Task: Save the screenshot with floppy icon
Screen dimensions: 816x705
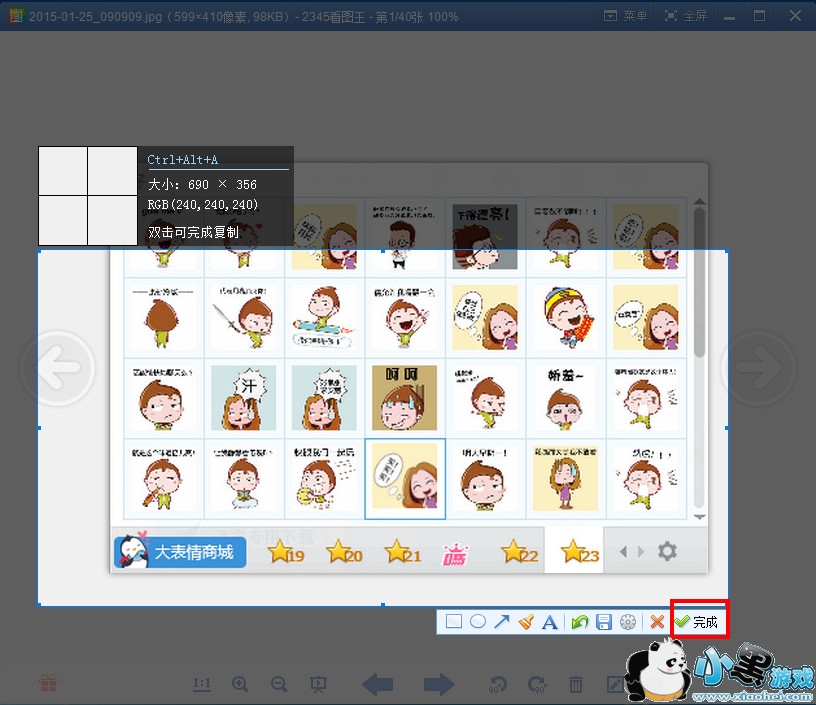Action: [x=604, y=622]
